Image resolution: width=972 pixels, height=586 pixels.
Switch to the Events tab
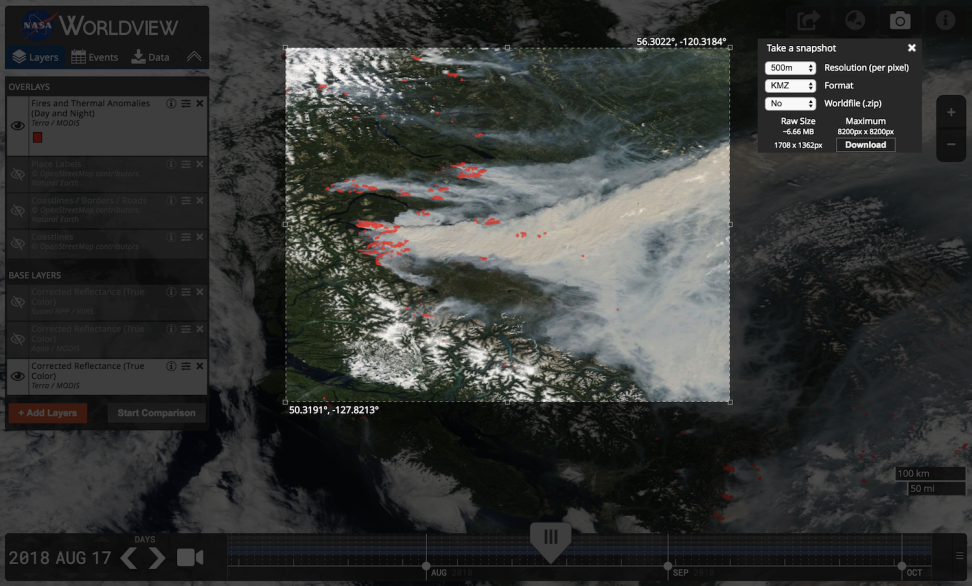coord(94,57)
